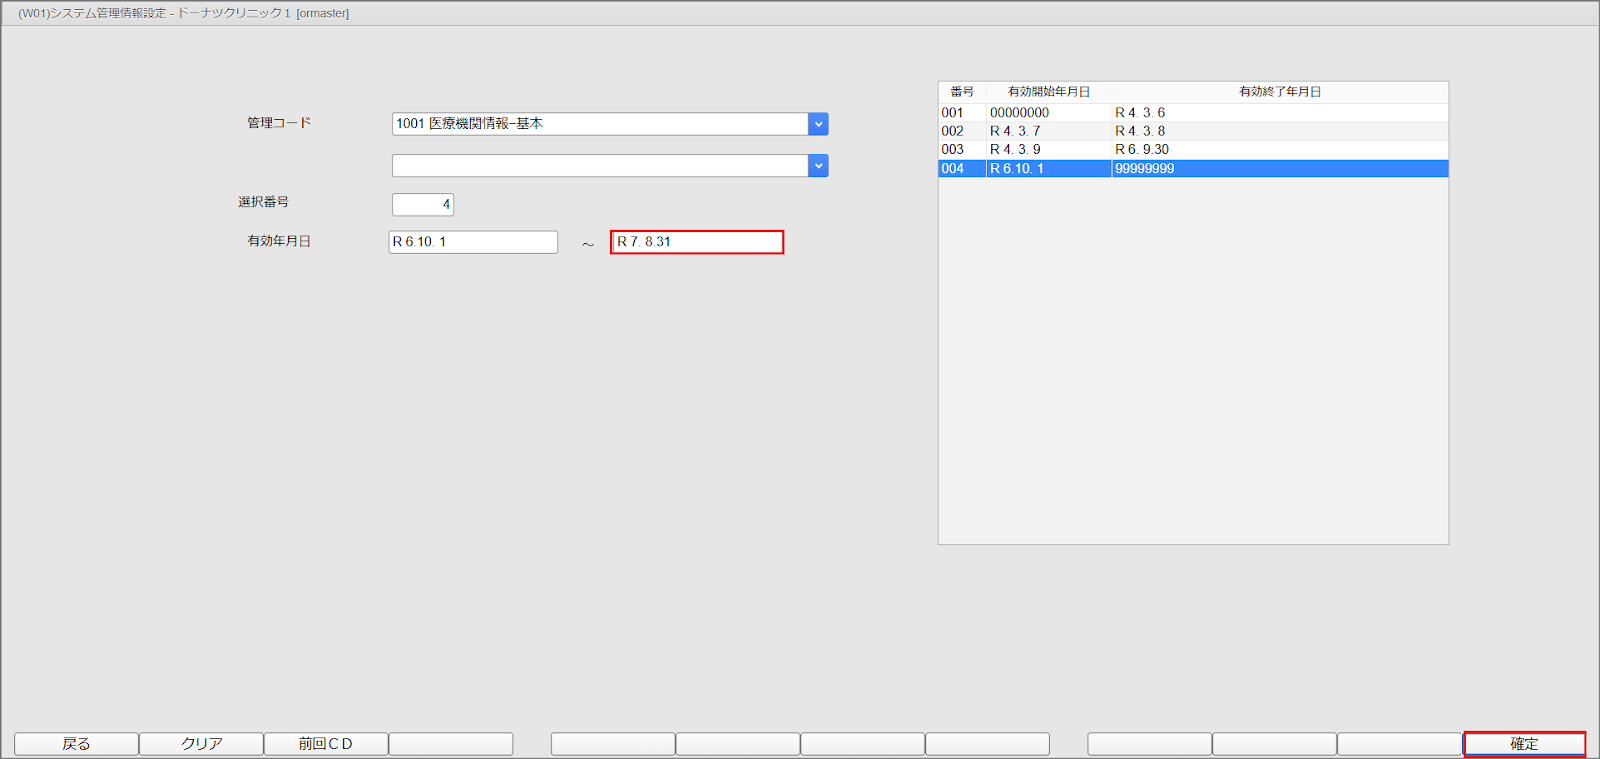The height and width of the screenshot is (759, 1600).
Task: Select row 001 in the validity list
Action: 1192,113
